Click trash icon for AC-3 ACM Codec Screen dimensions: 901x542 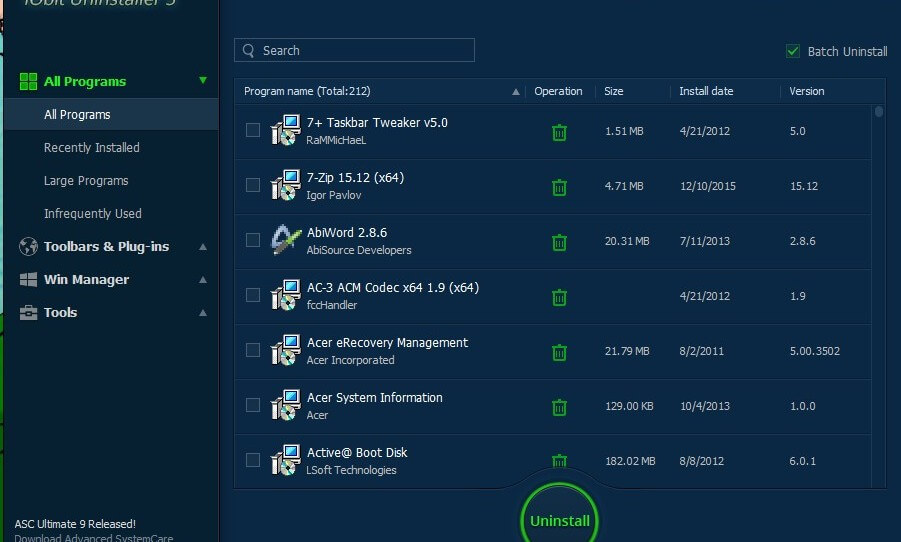559,298
